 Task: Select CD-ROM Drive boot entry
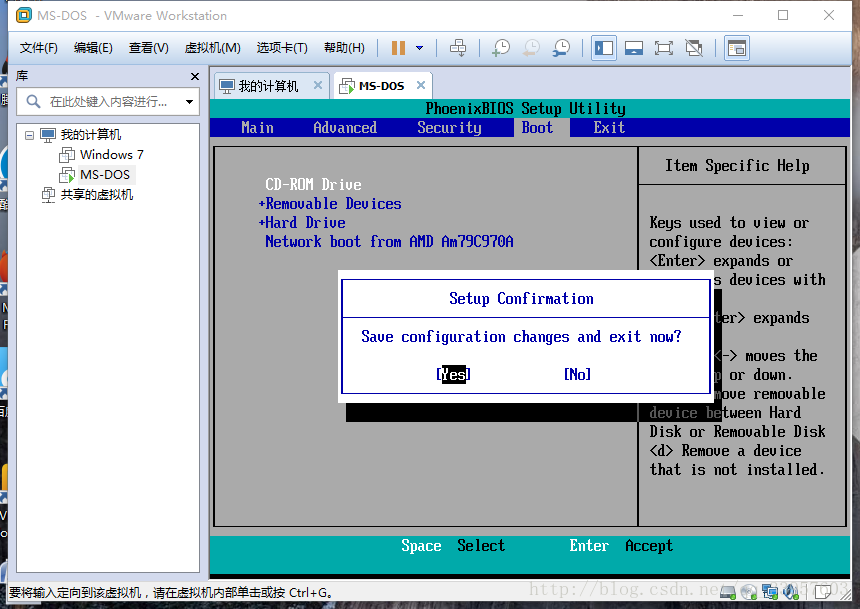pyautogui.click(x=313, y=184)
